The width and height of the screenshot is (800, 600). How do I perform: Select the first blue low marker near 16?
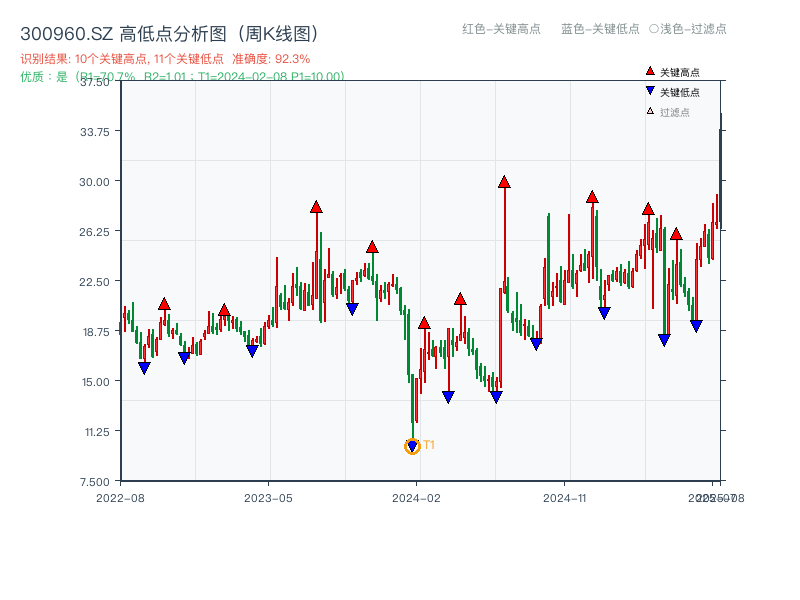(144, 368)
